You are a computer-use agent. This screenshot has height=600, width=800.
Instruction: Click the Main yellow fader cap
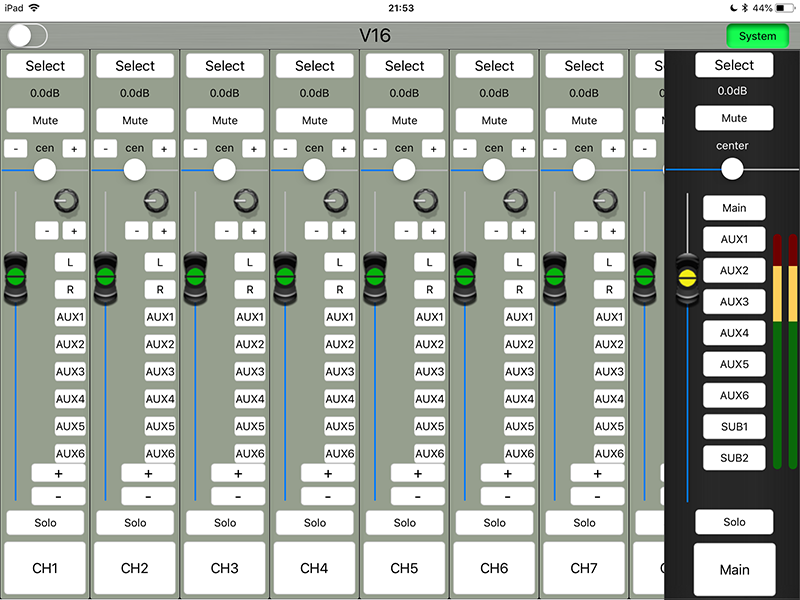pyautogui.click(x=687, y=278)
